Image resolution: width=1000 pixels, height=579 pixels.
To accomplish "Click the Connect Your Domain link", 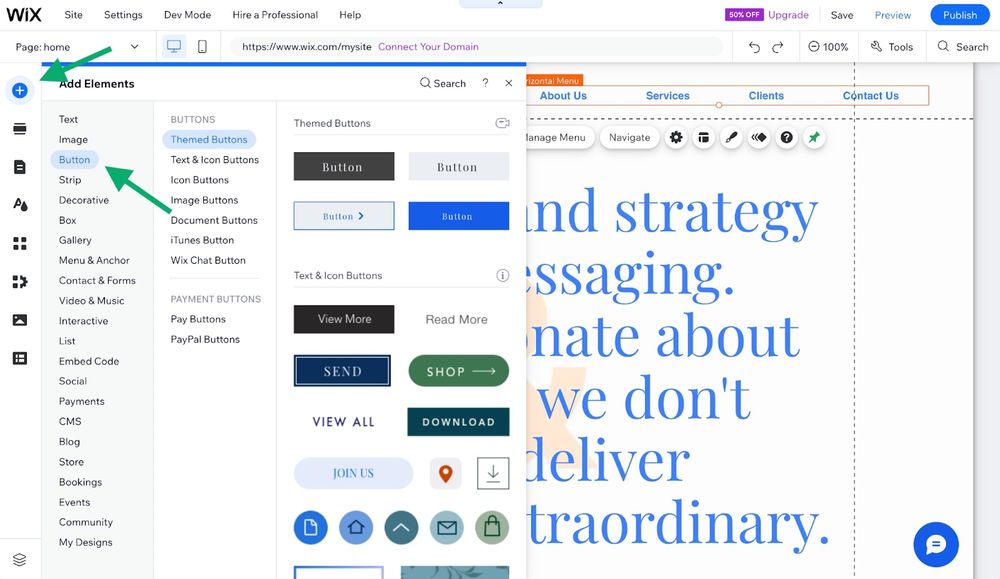I will (428, 47).
